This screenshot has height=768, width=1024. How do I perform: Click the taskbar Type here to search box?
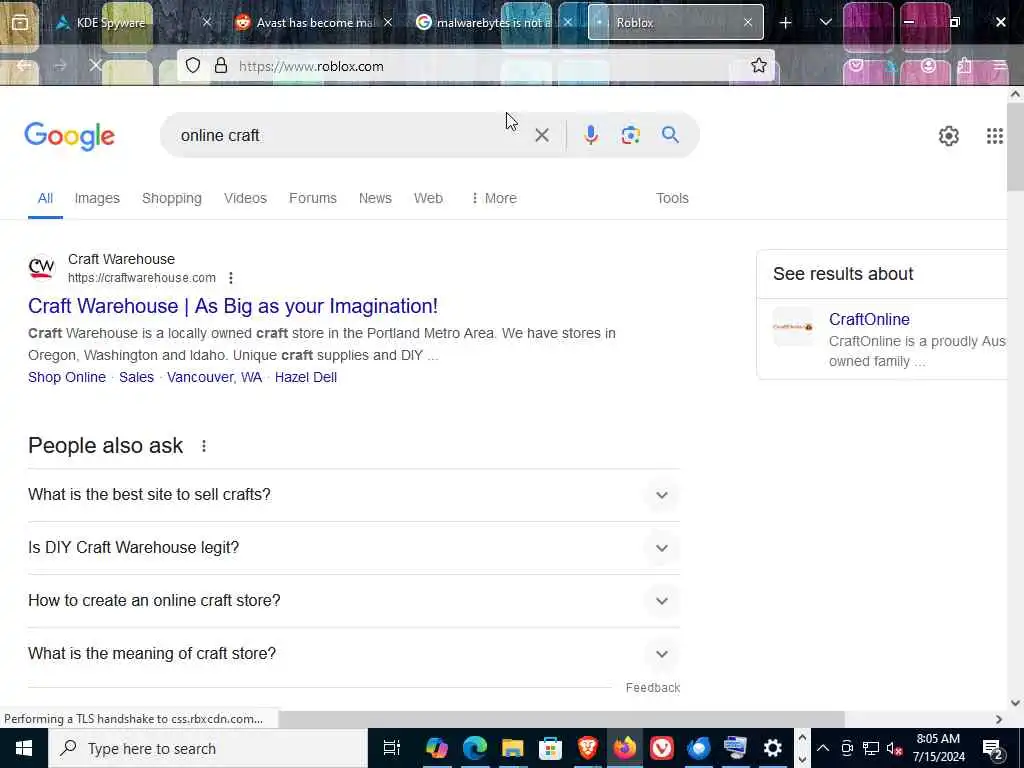(208, 748)
